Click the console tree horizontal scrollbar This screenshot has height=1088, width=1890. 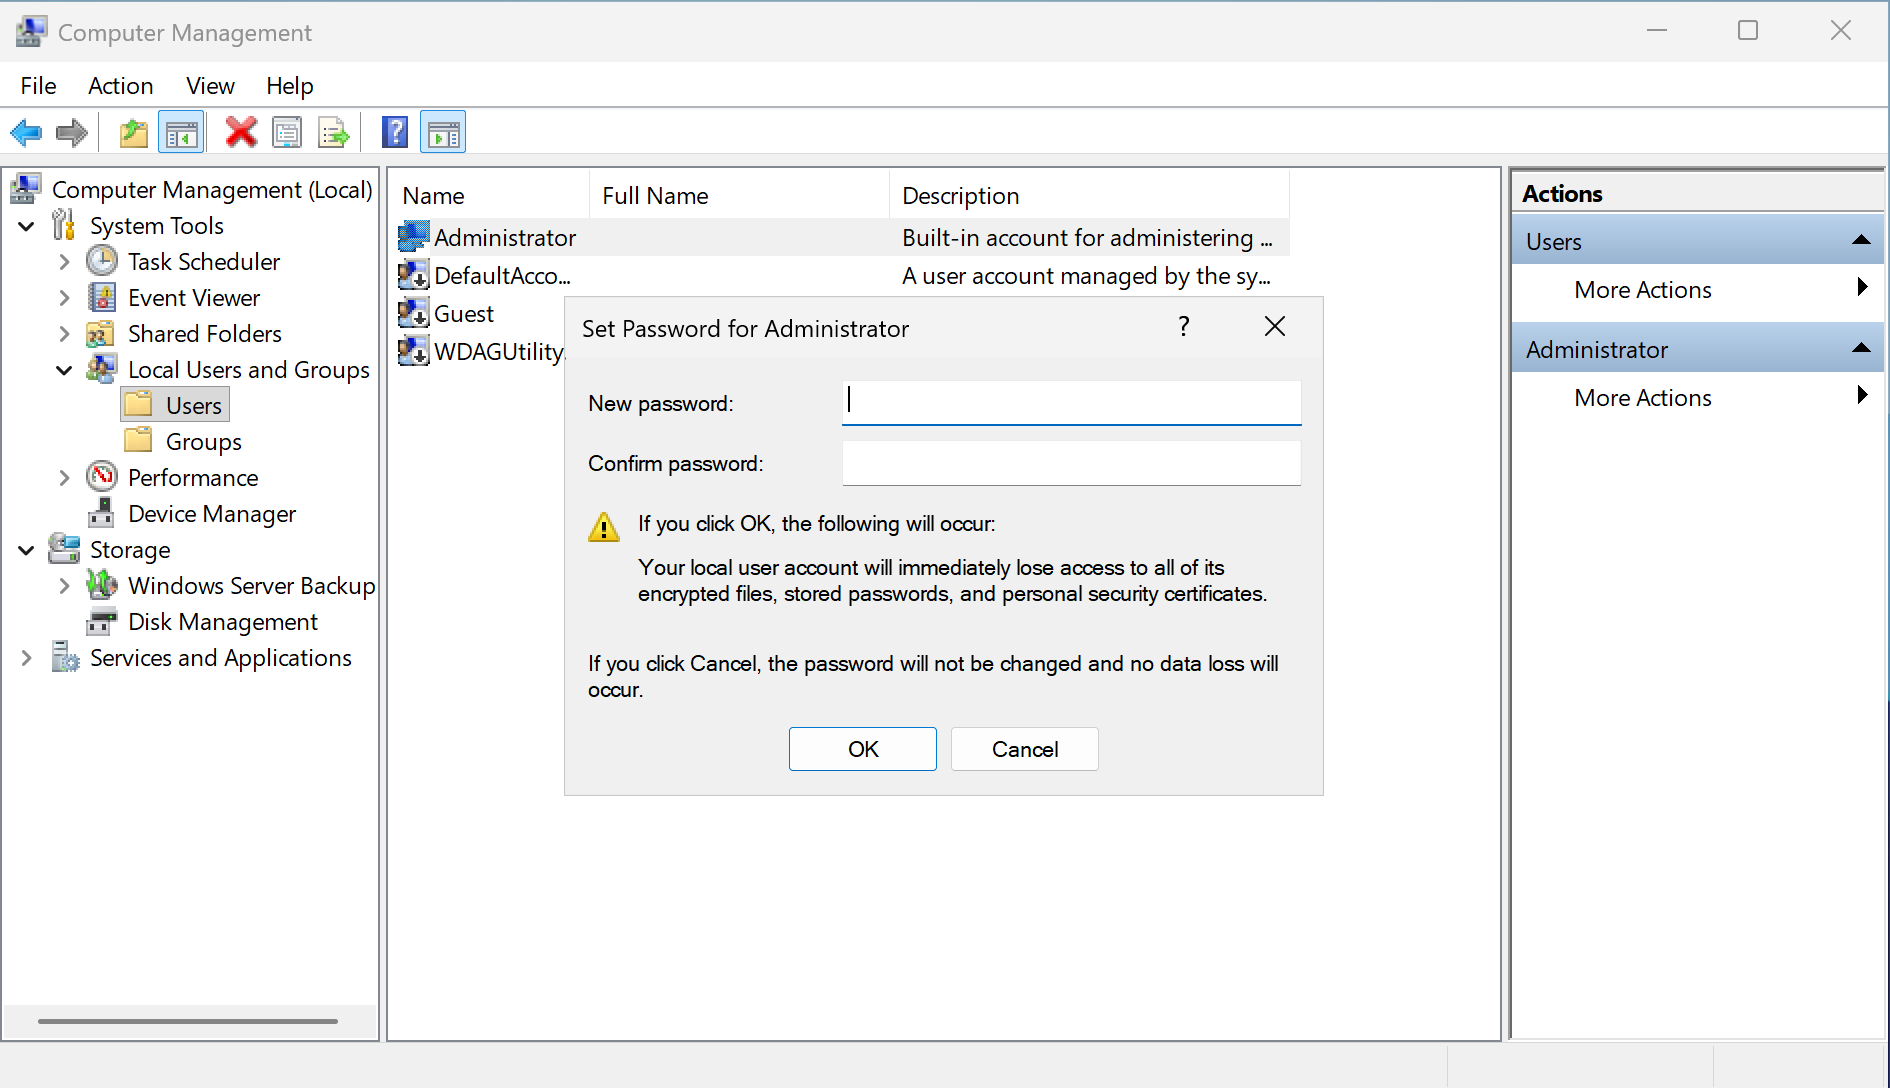click(x=188, y=1021)
